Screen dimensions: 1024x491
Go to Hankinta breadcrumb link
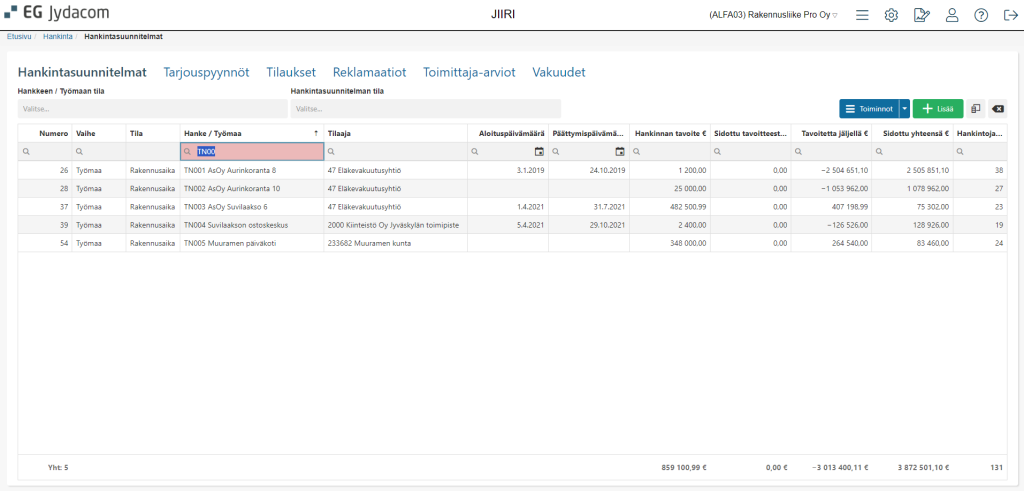click(58, 37)
